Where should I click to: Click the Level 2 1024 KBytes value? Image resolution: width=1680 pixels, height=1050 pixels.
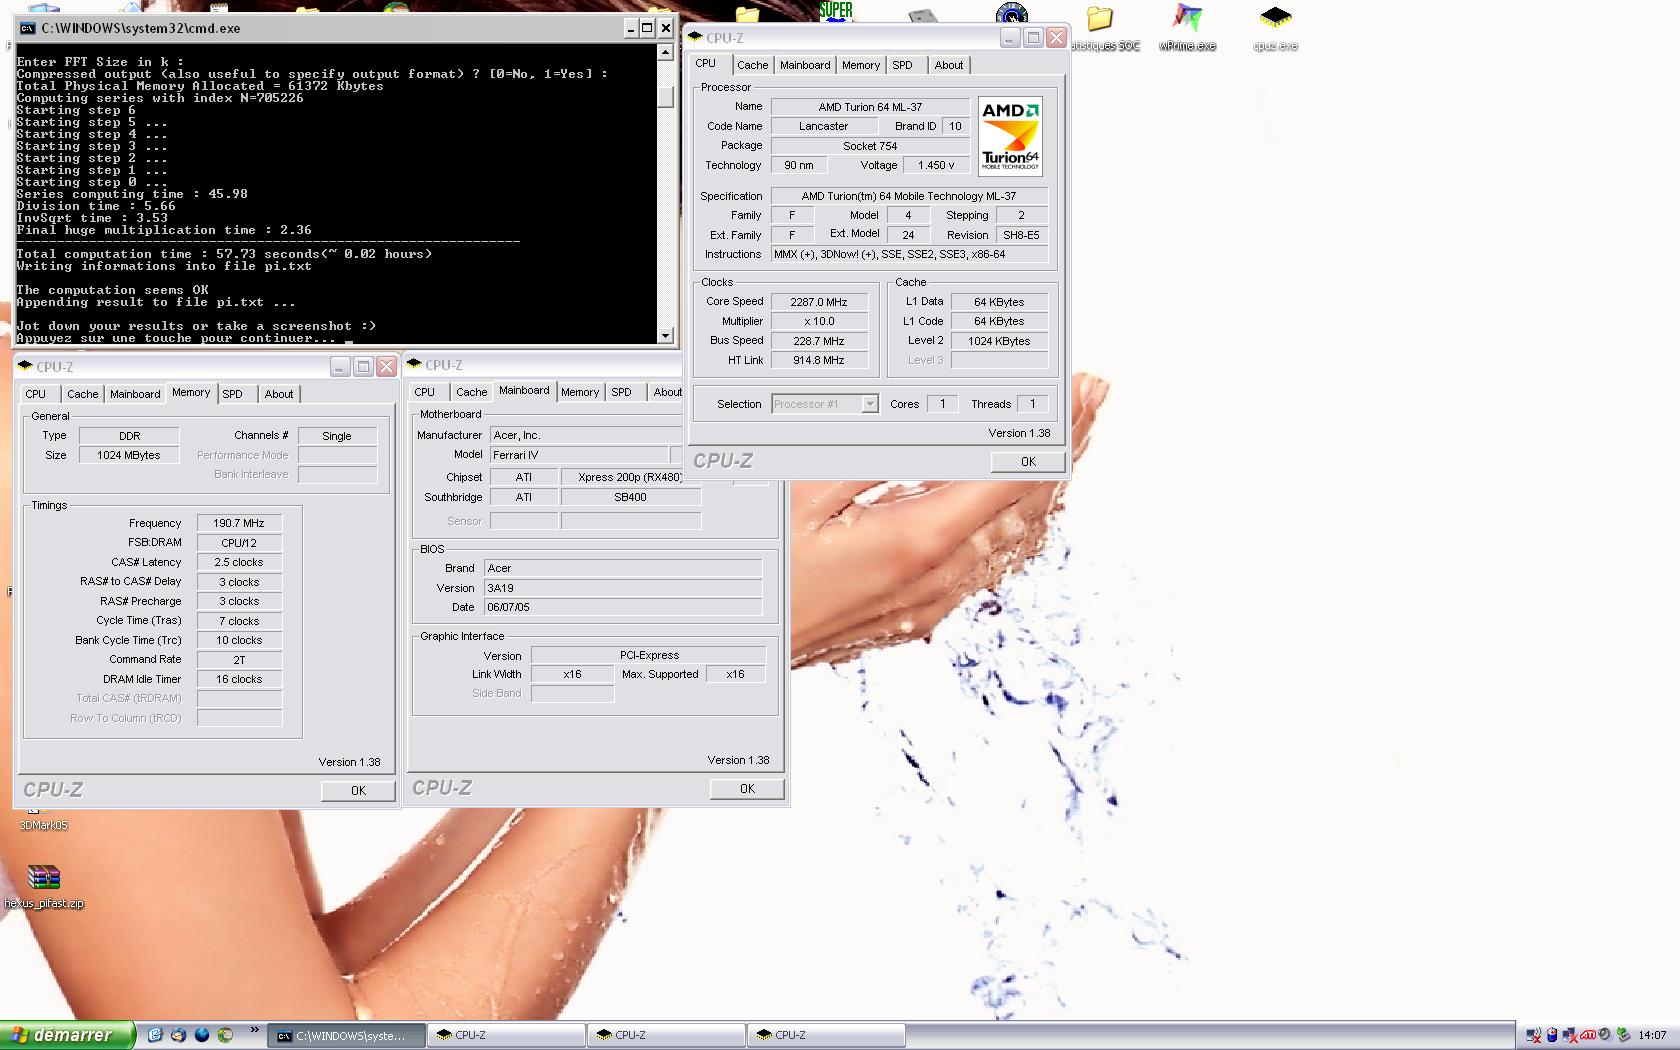pyautogui.click(x=999, y=341)
